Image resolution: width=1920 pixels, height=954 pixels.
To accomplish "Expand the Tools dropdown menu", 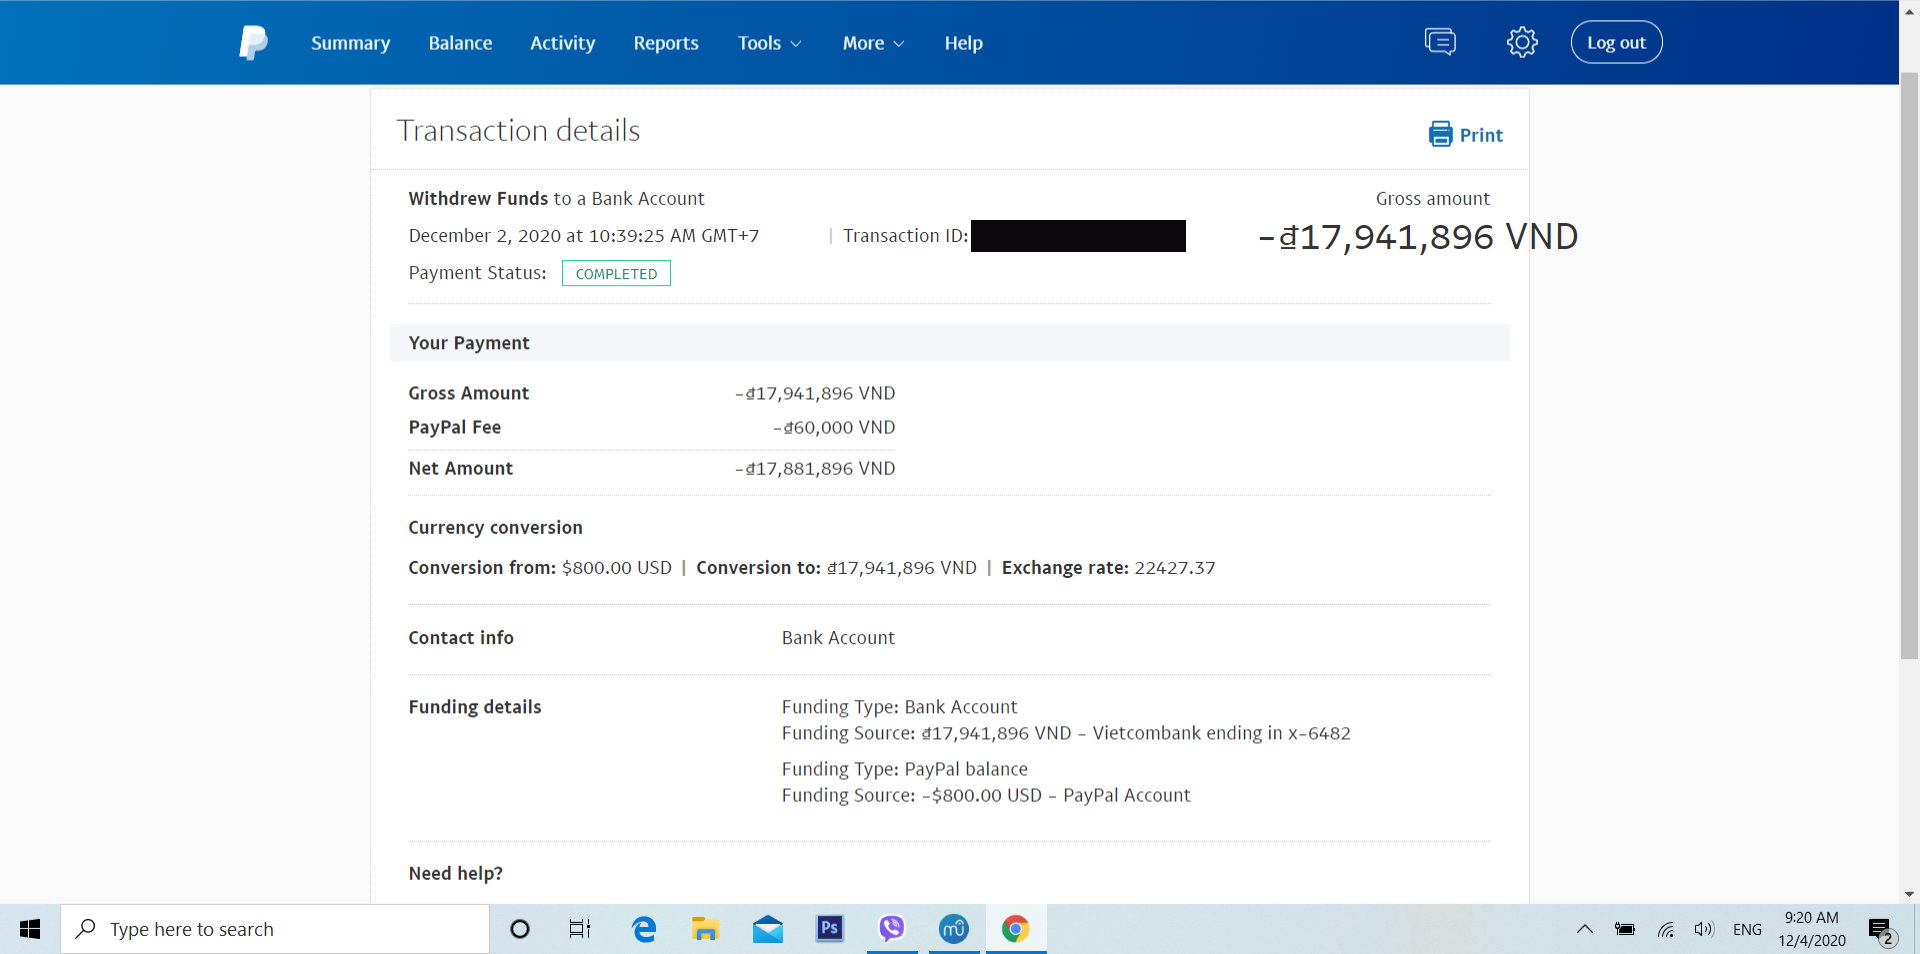I will 769,43.
